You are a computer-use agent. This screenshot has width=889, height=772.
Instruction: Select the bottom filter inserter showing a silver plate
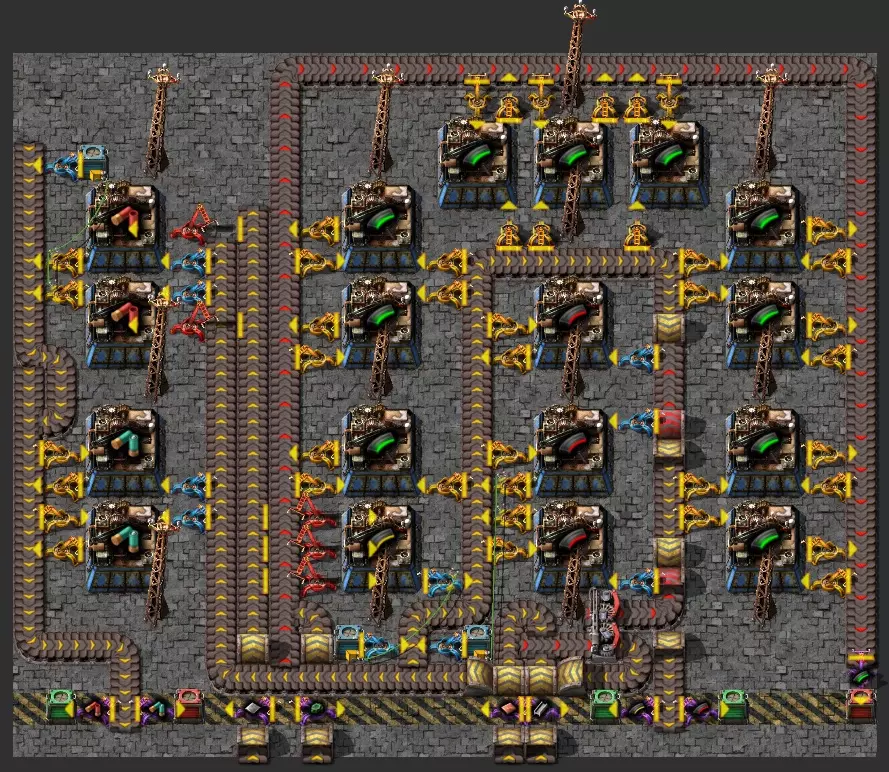click(254, 709)
